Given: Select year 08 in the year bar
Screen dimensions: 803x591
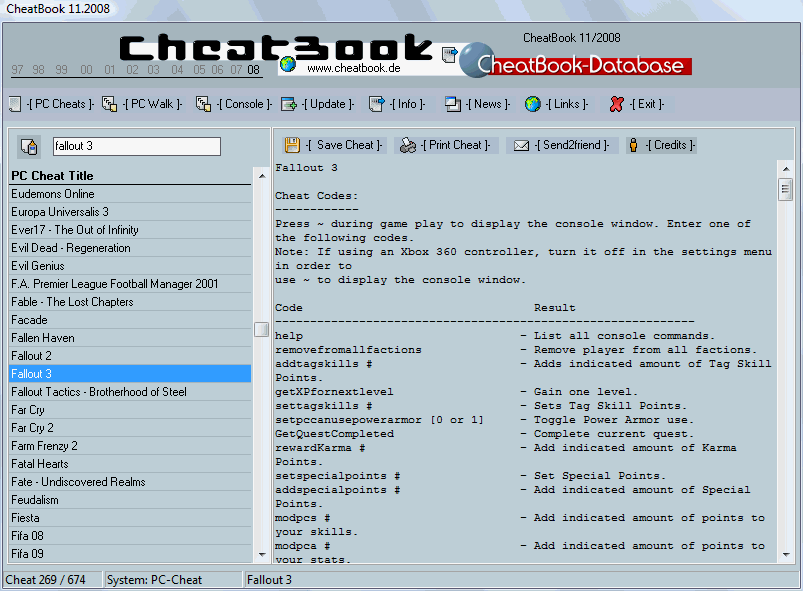Looking at the screenshot, I should [253, 70].
